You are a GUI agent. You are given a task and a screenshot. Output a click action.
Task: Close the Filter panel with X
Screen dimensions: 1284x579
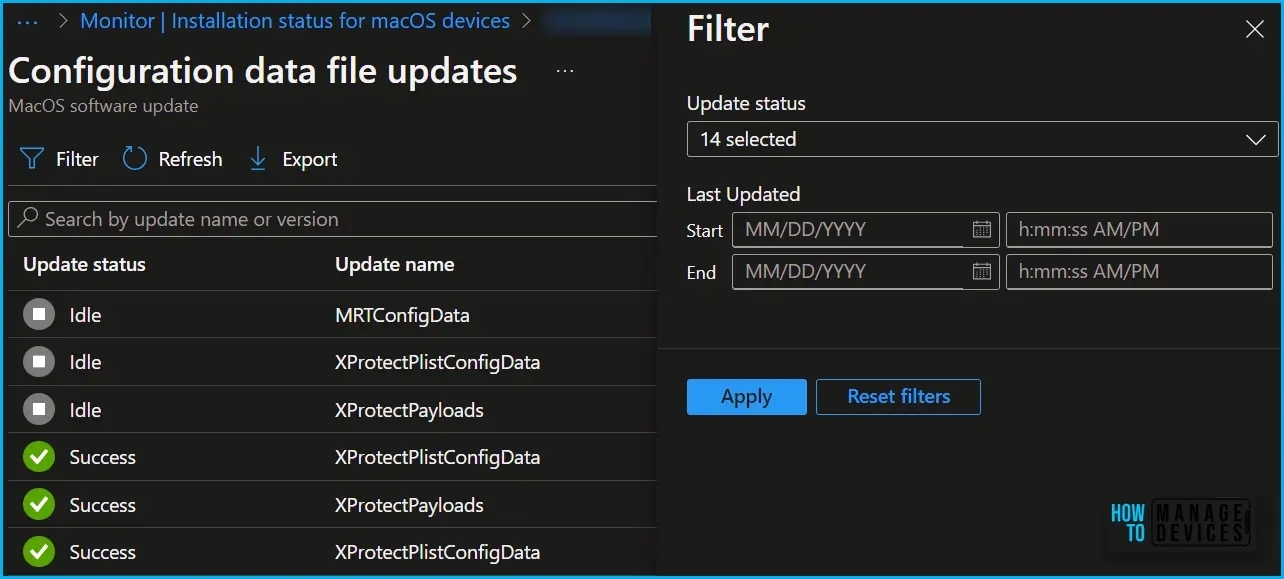tap(1255, 30)
